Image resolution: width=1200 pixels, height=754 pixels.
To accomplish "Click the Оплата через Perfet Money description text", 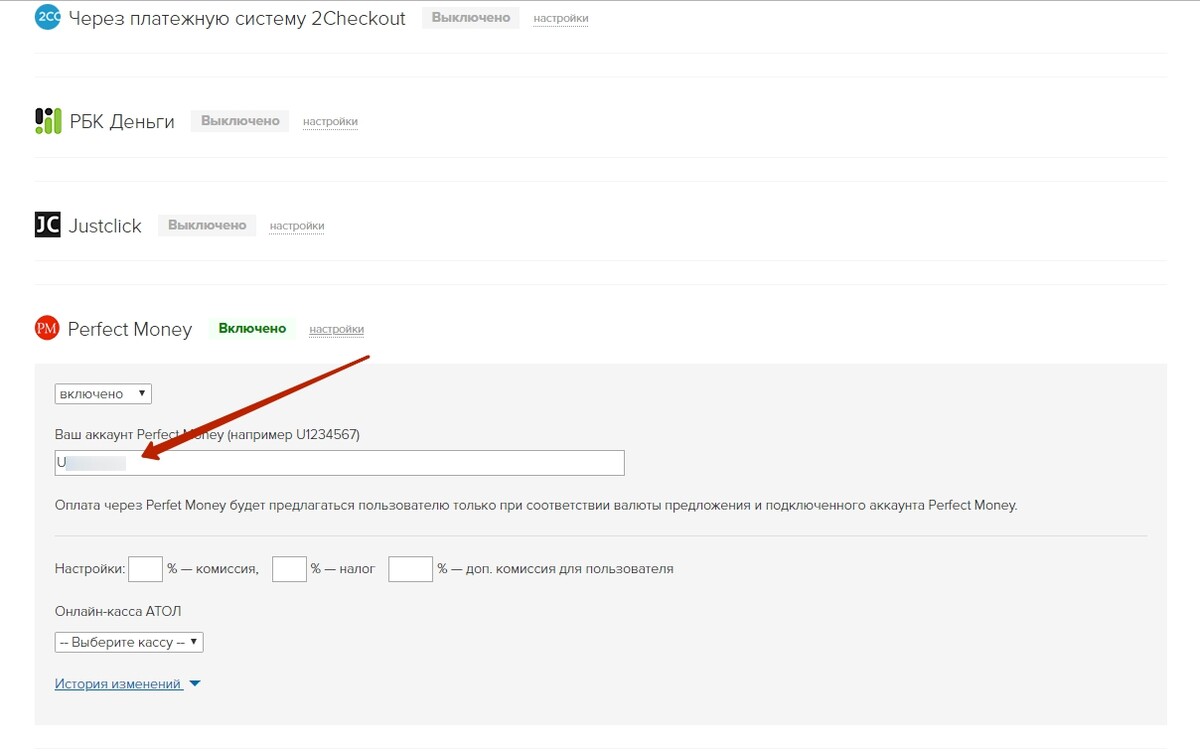I will coord(536,505).
